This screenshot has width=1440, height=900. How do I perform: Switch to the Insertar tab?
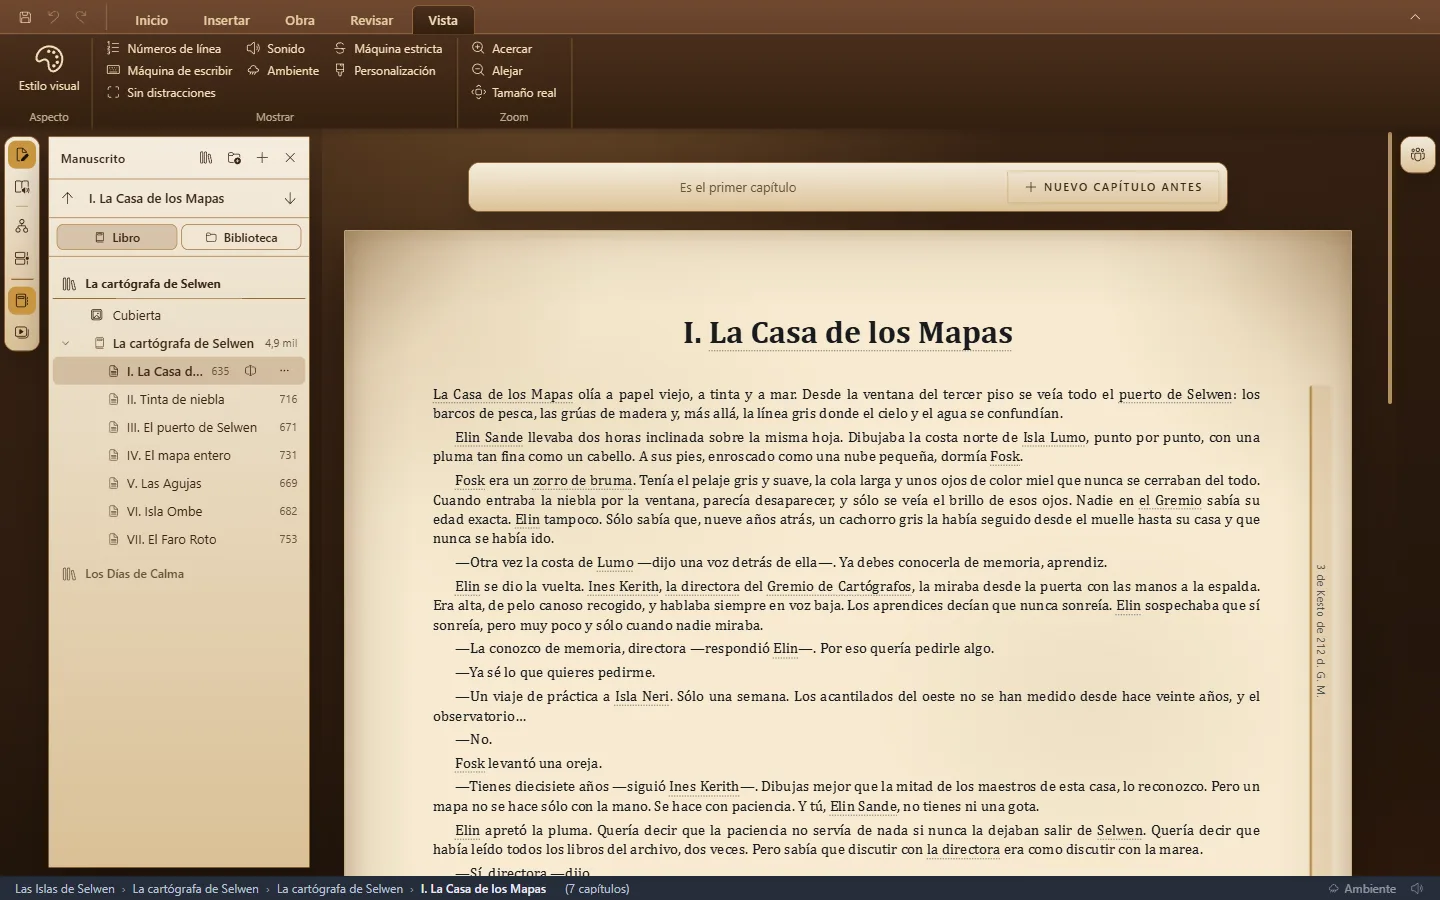(226, 20)
